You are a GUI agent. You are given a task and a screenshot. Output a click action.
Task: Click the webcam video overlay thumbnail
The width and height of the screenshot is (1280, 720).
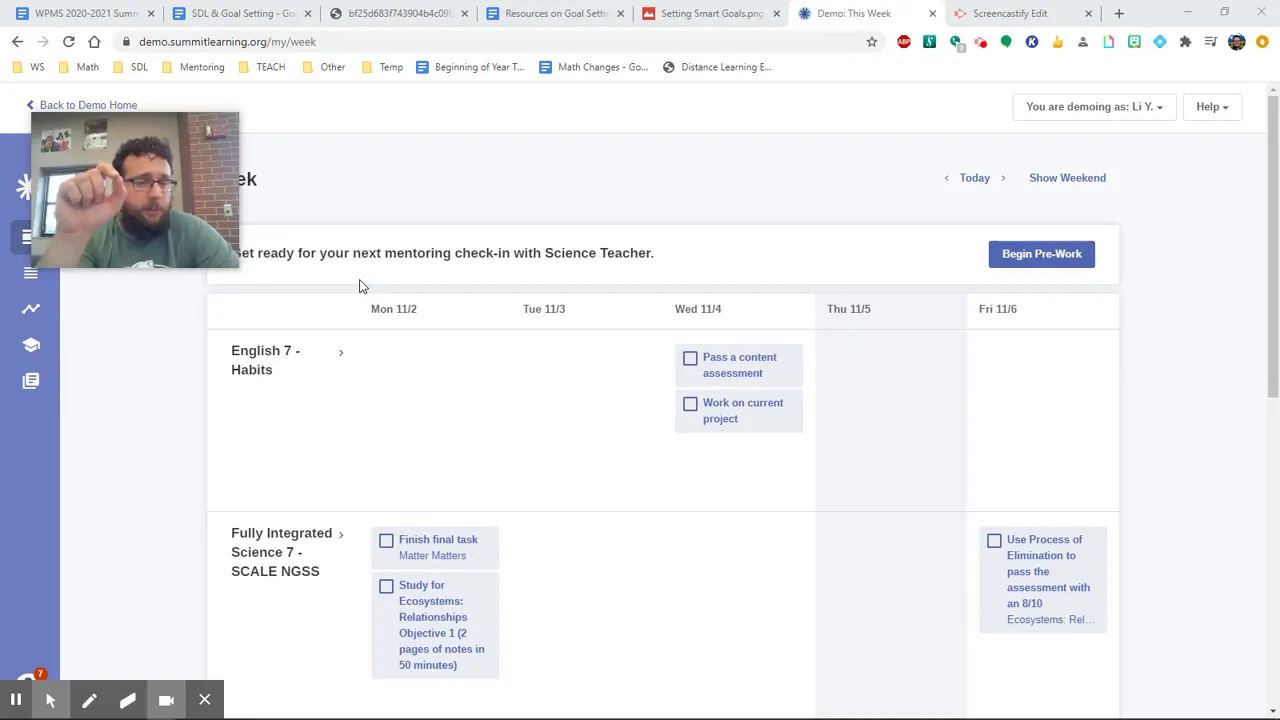[135, 190]
